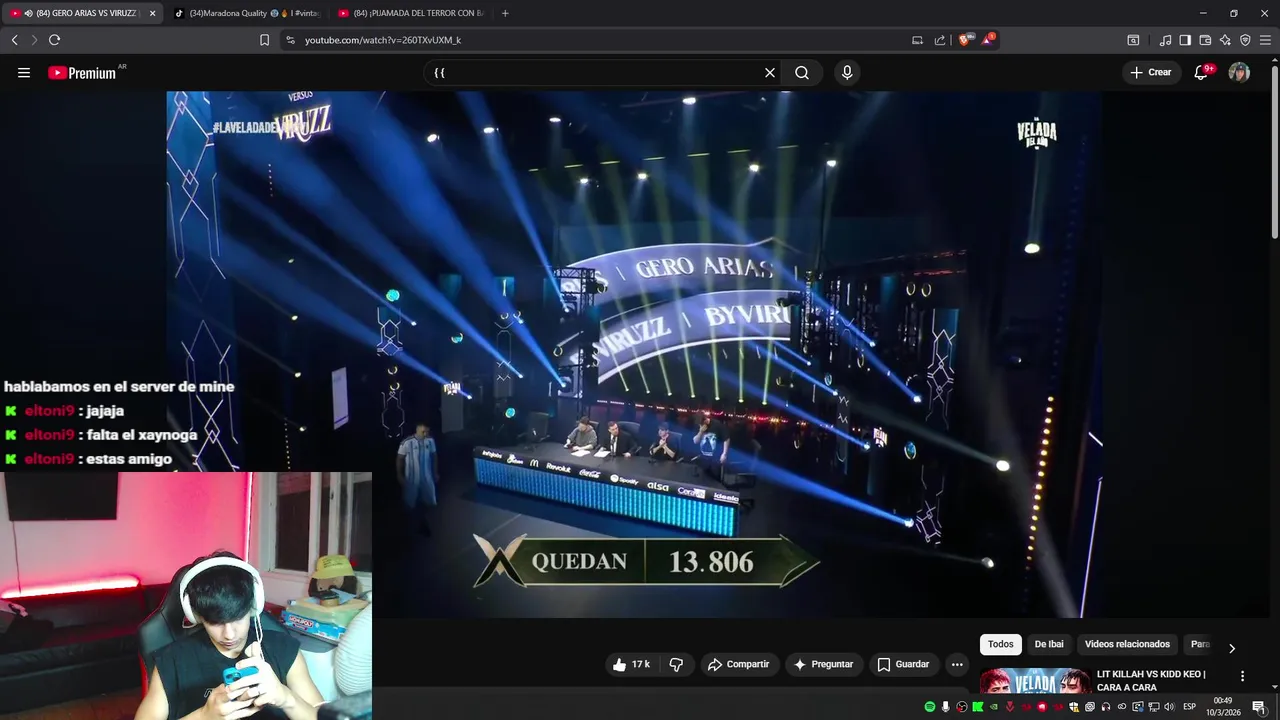Viewport: 1280px width, 720px height.
Task: Open the browser main menu
Action: coord(1265,40)
